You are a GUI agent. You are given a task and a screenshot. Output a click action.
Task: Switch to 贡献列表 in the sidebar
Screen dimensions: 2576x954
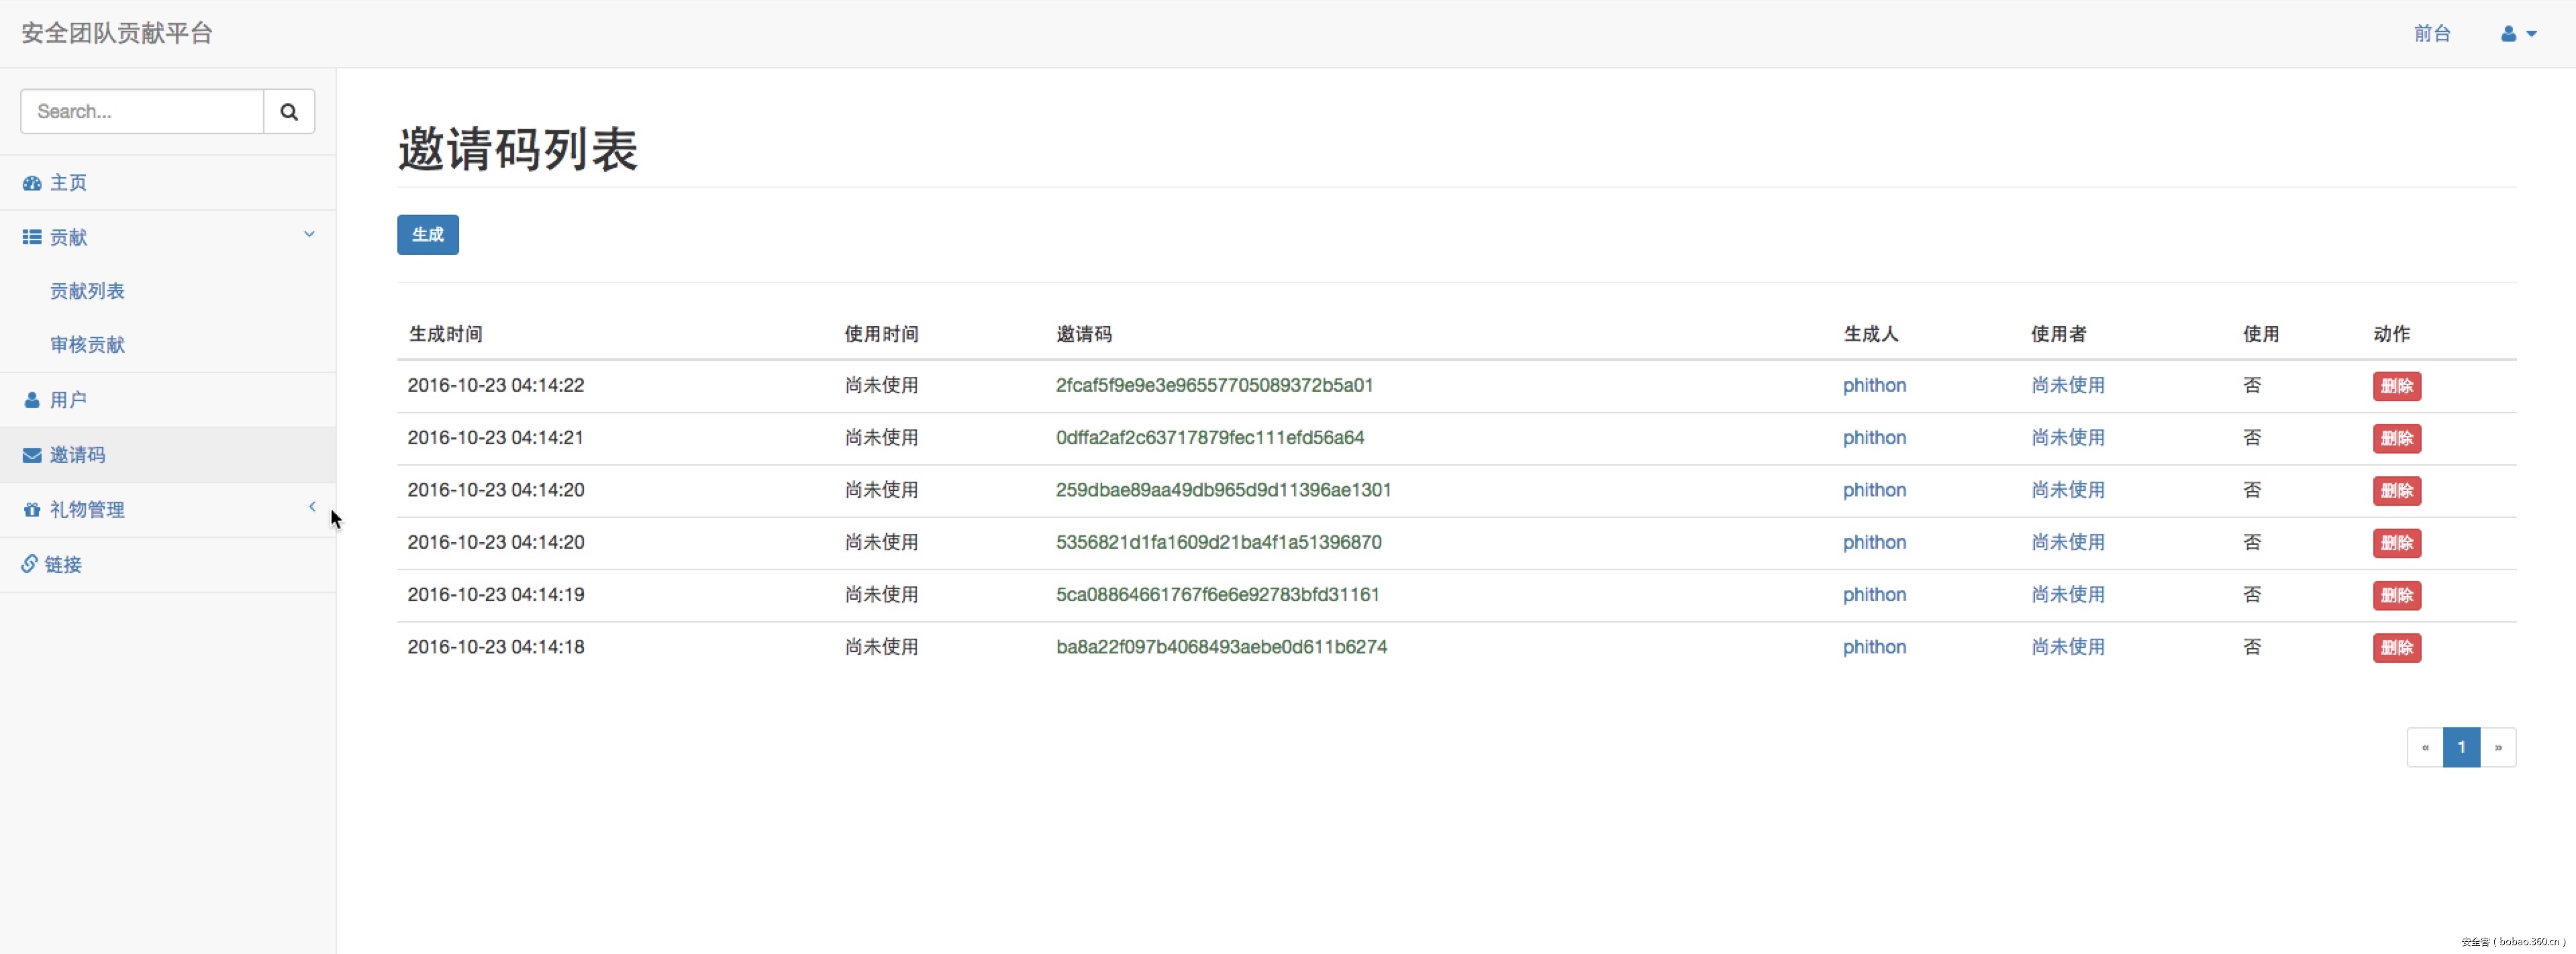click(x=88, y=291)
